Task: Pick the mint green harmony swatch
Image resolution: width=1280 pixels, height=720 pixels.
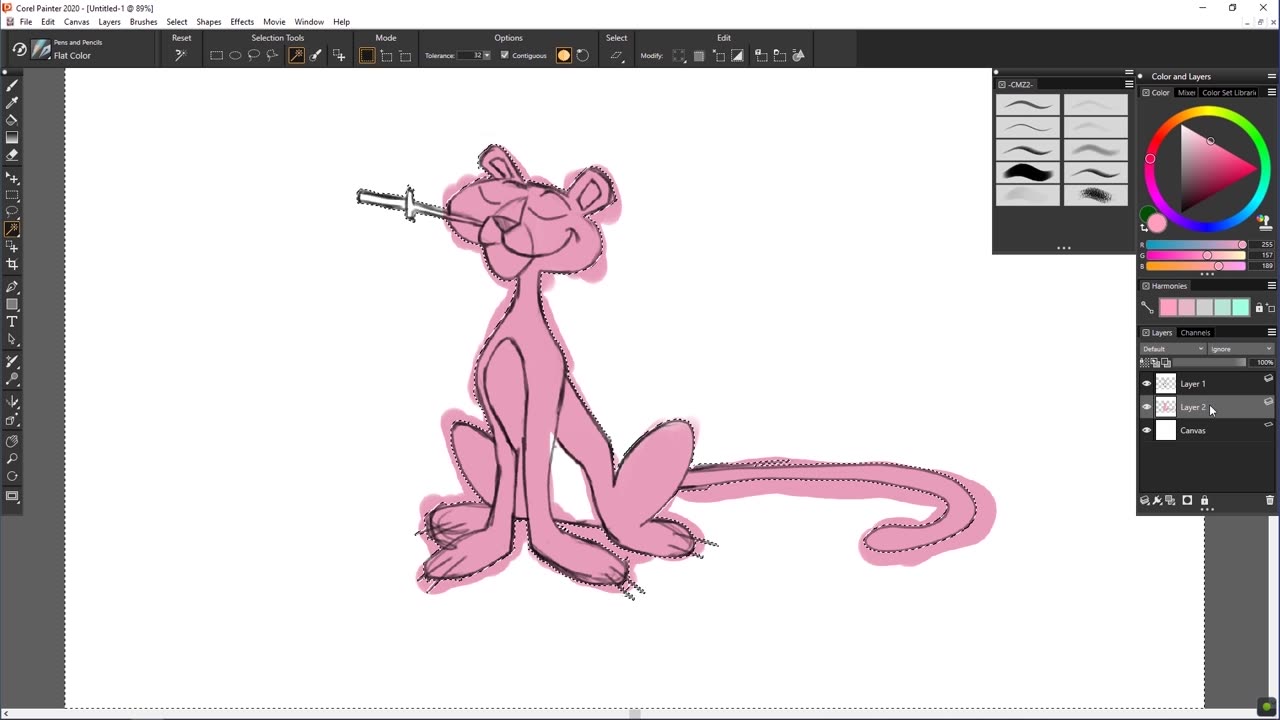Action: click(x=1241, y=307)
